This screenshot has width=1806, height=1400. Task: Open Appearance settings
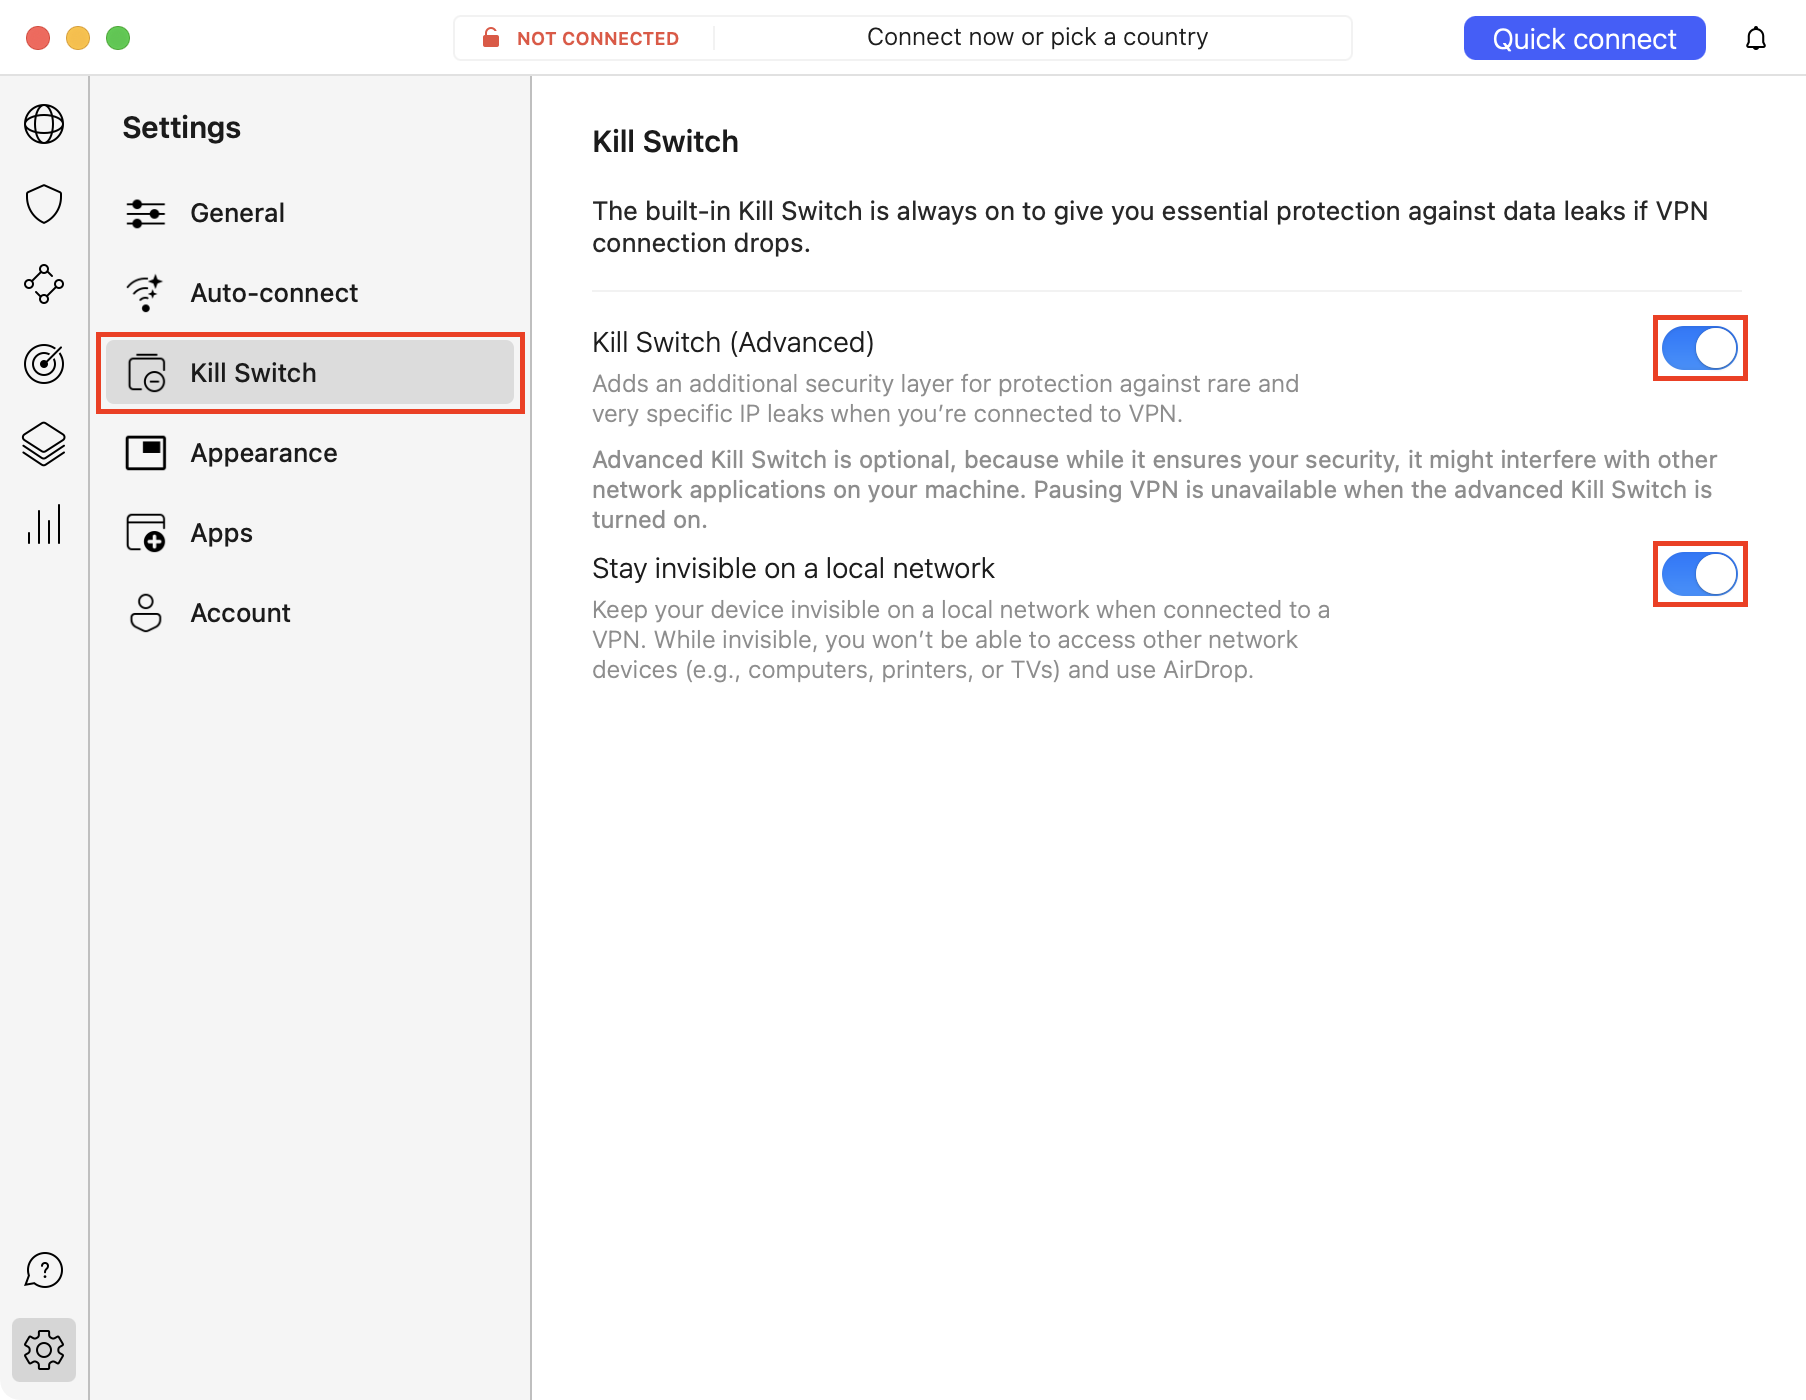263,453
